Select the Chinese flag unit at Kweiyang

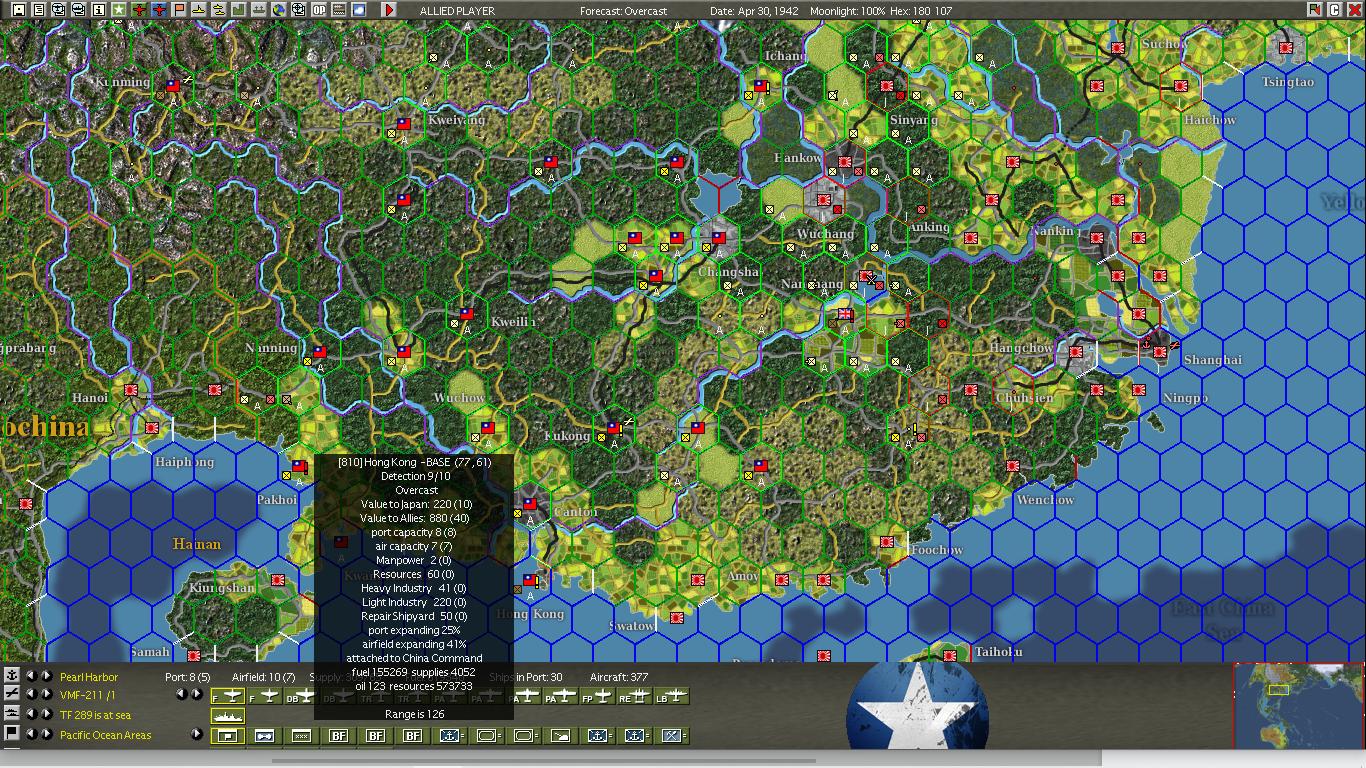tap(404, 124)
